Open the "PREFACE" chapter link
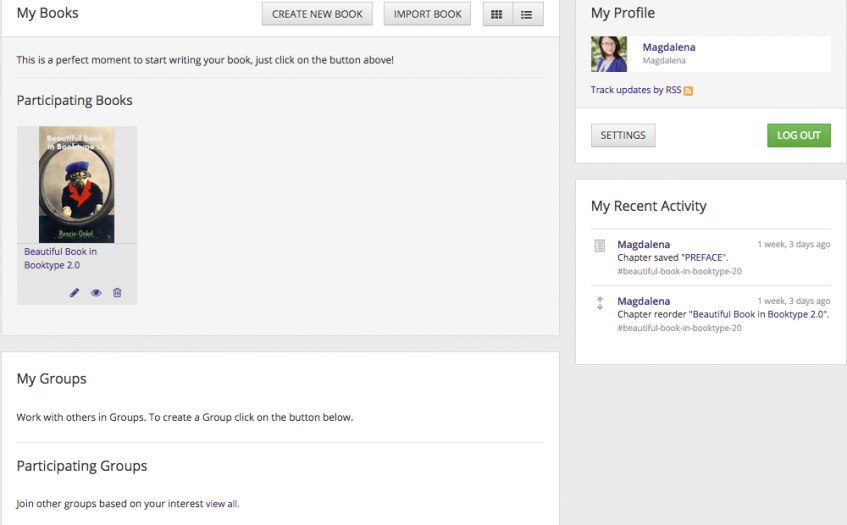This screenshot has width=847, height=525. 704,258
